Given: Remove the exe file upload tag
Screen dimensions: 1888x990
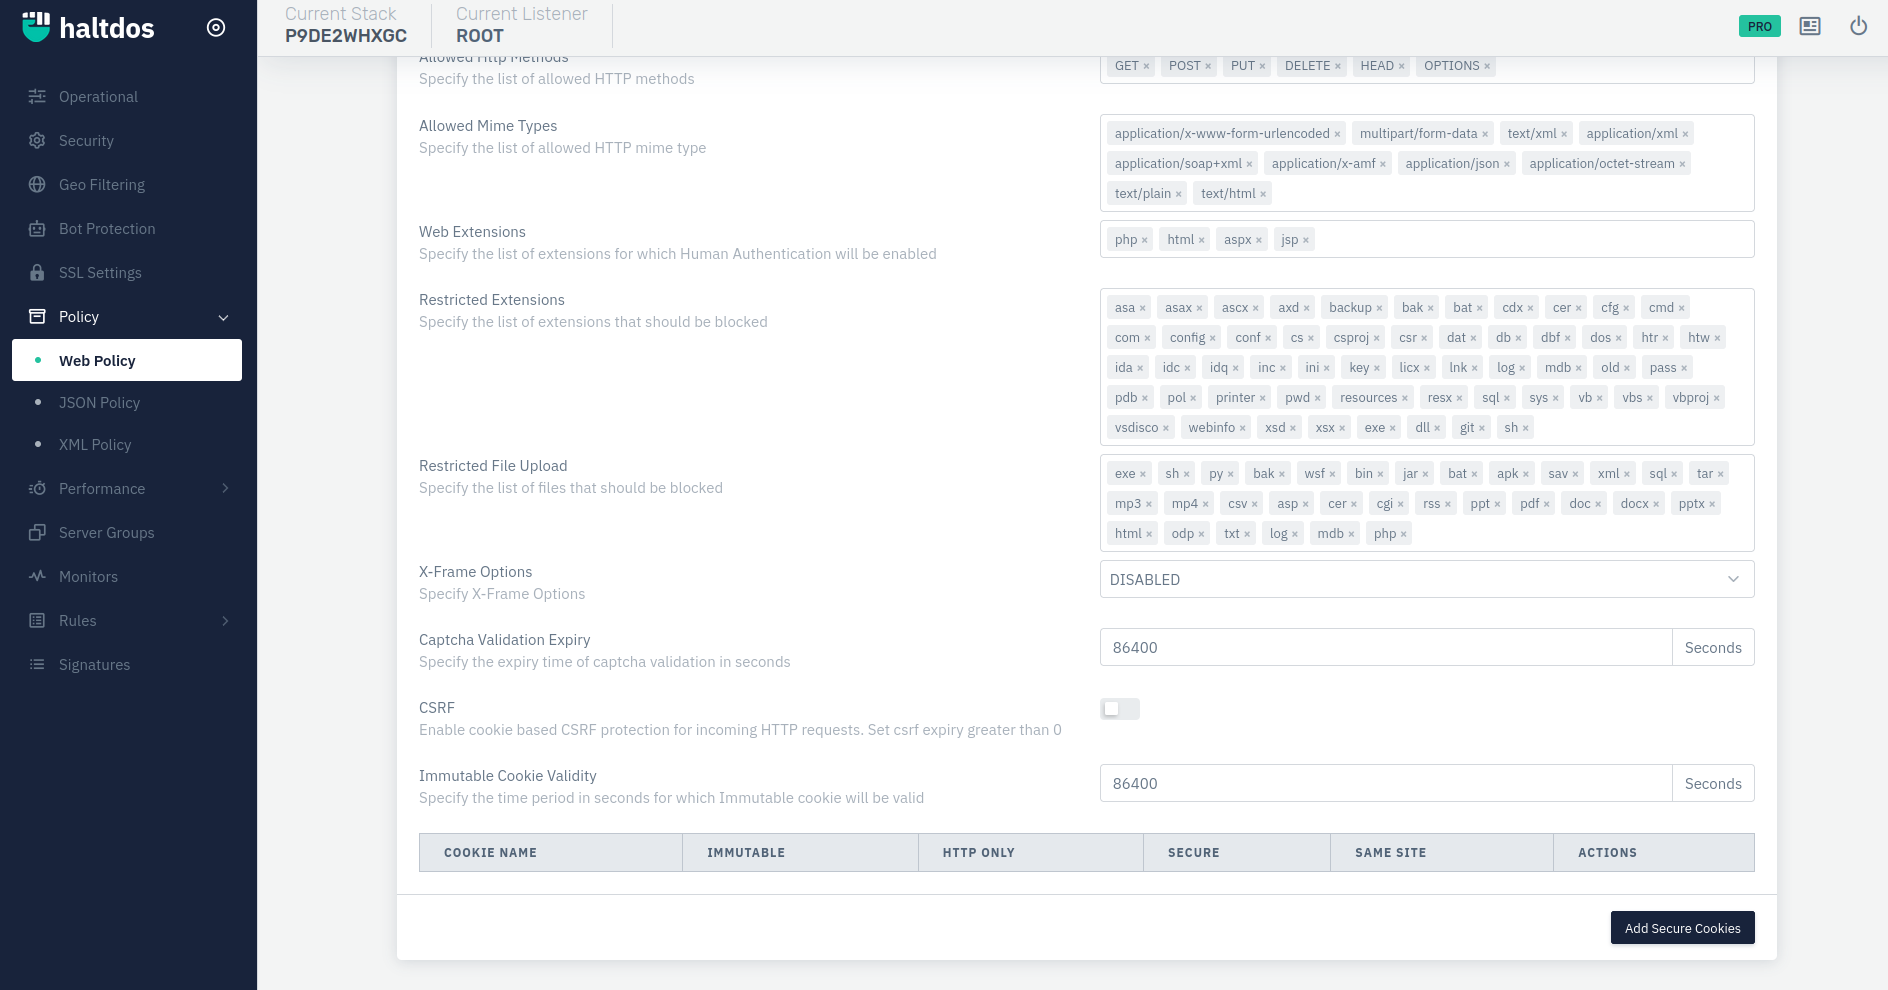Looking at the screenshot, I should click(1143, 475).
